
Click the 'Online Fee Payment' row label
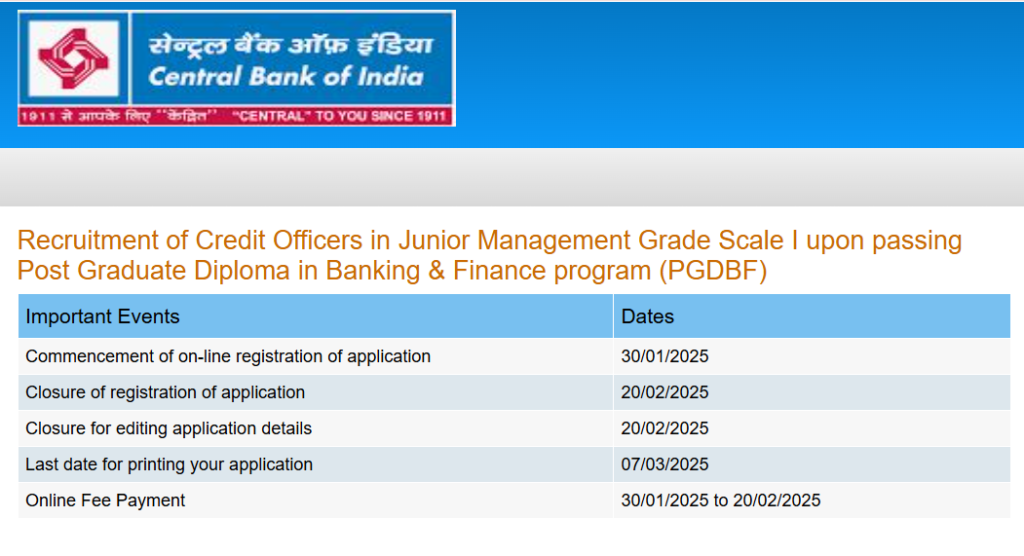(105, 500)
